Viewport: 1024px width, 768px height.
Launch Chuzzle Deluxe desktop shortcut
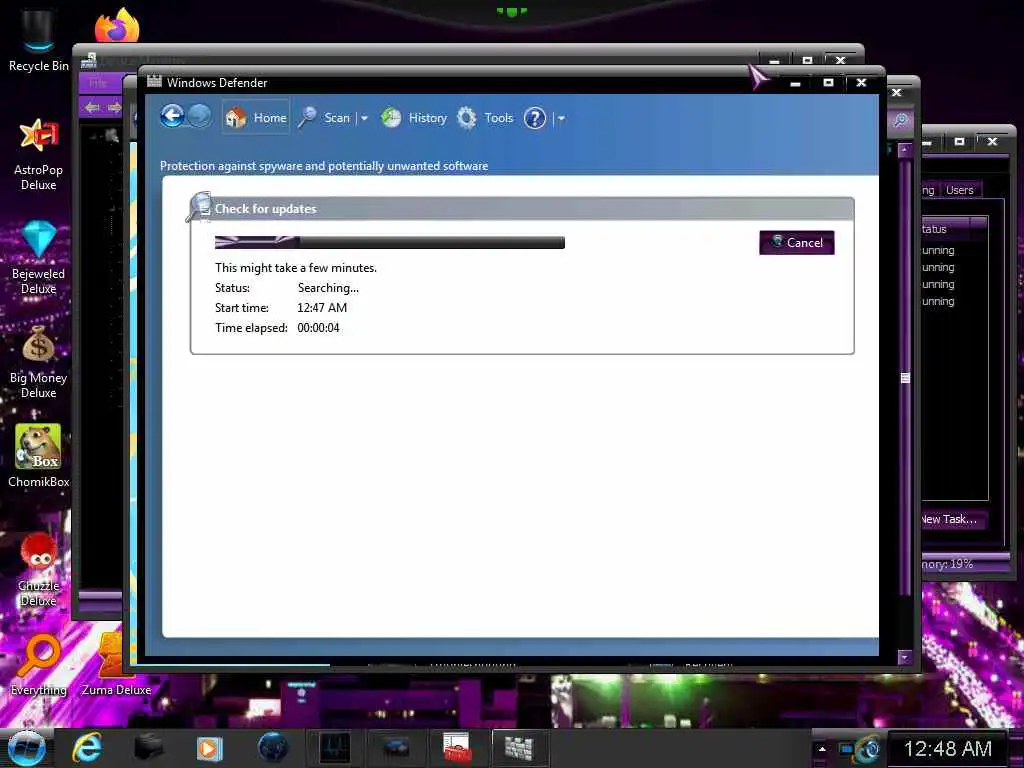pos(39,570)
